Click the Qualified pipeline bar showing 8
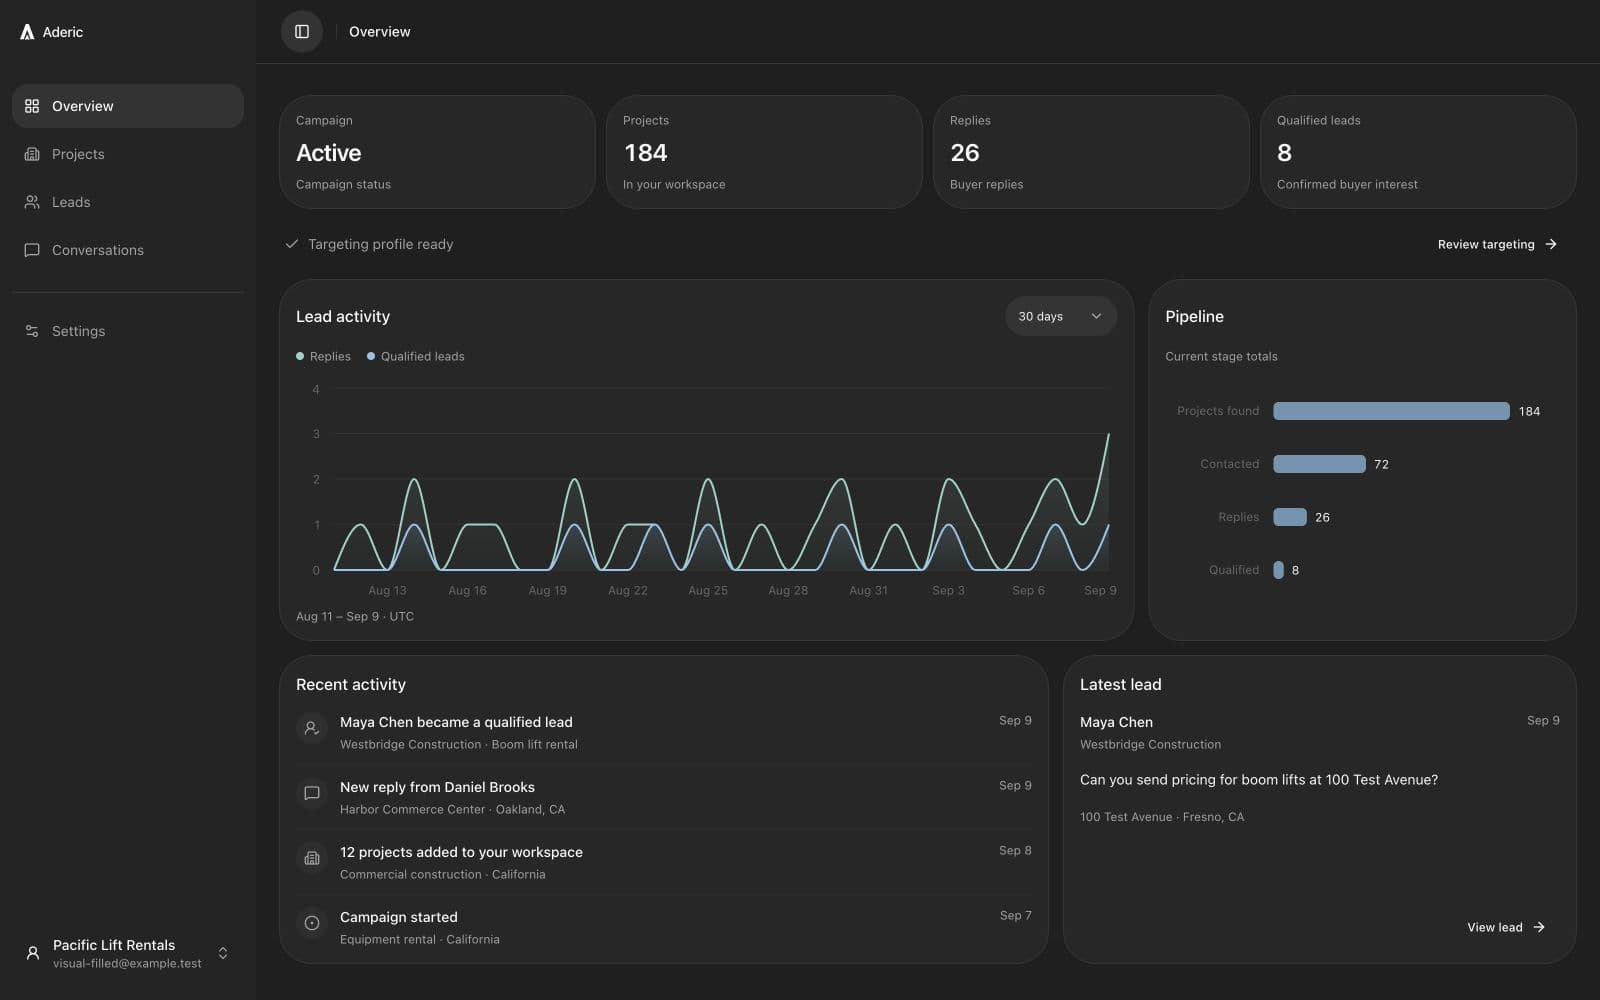1600x1000 pixels. coord(1278,570)
